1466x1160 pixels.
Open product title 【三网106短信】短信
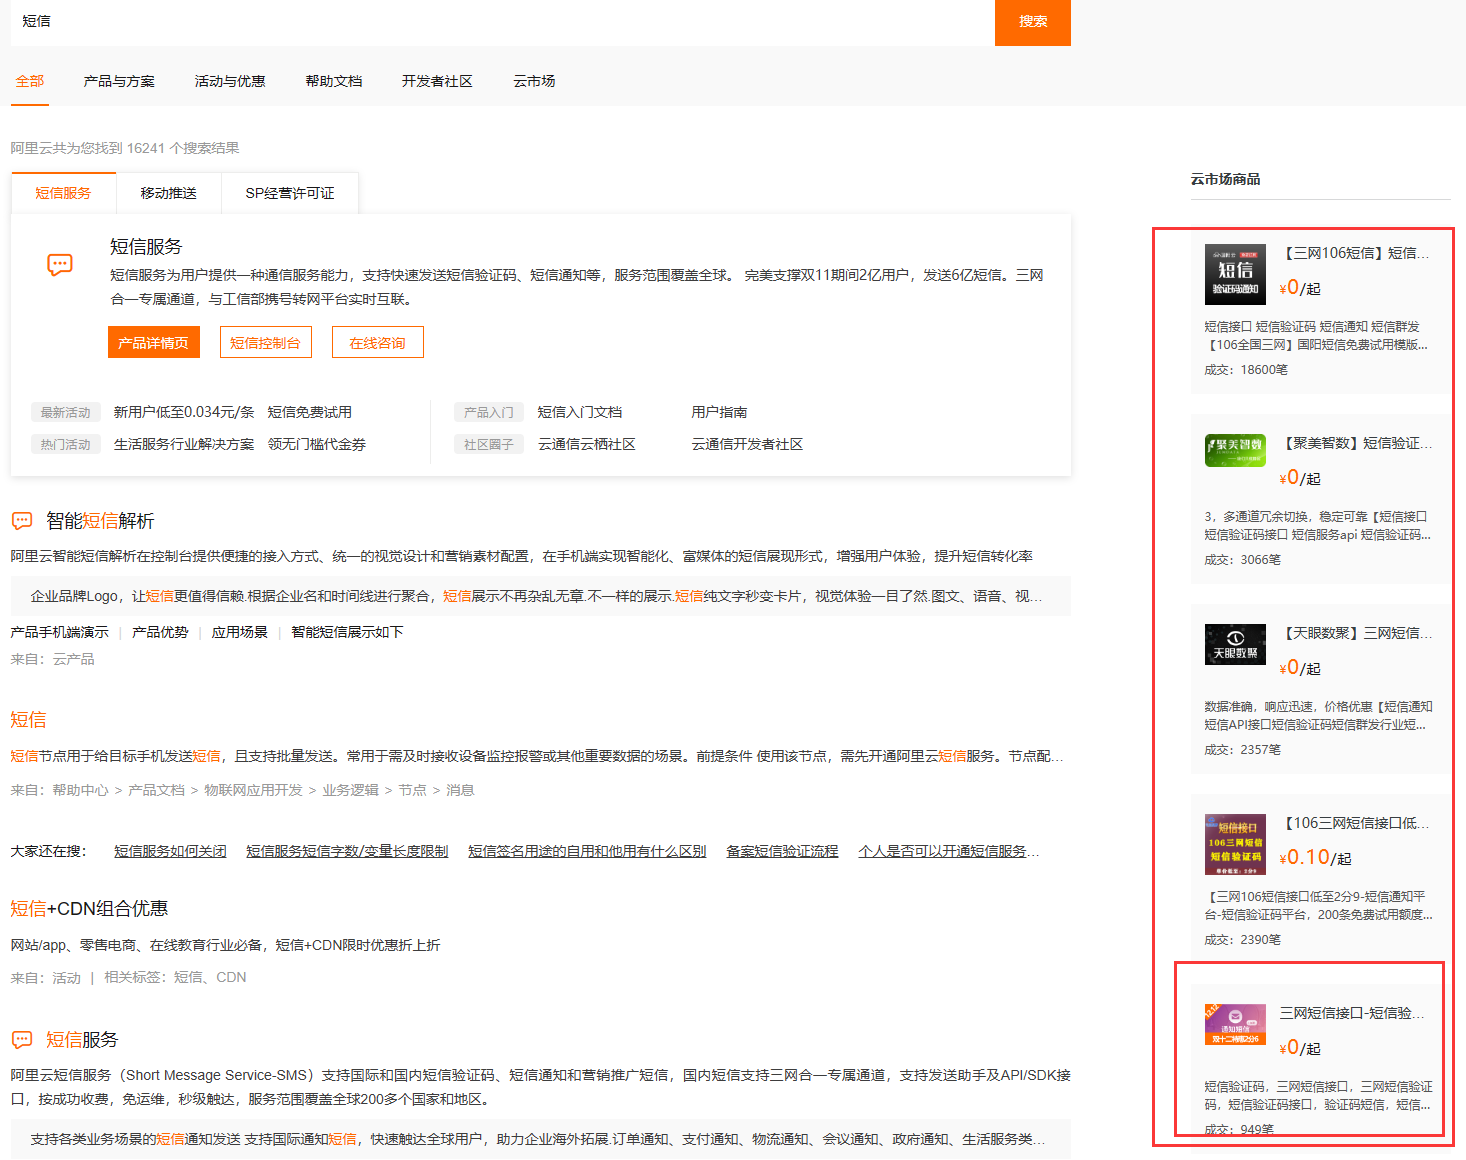(x=1355, y=253)
